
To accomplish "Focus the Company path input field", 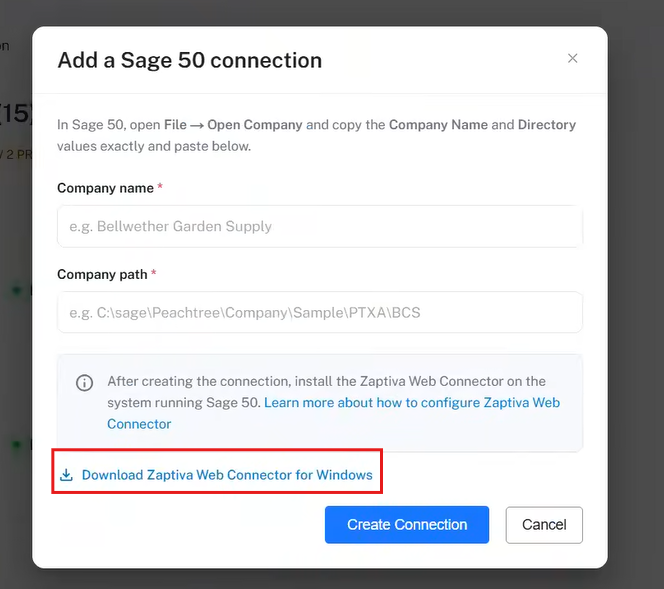I will pos(320,312).
